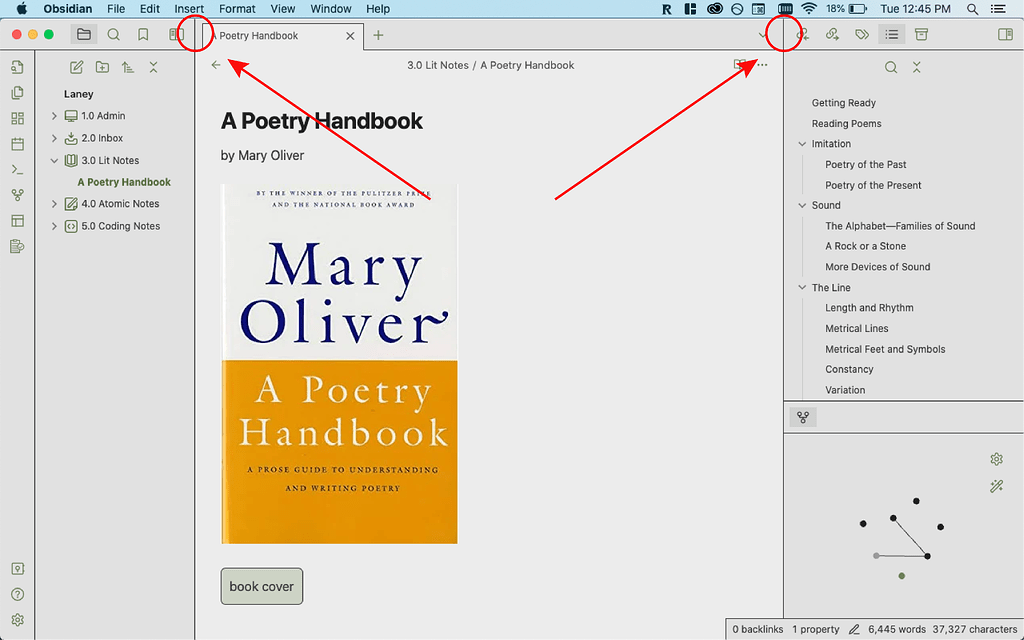This screenshot has height=640, width=1024.
Task: Toggle the right sidebar panel
Action: pyautogui.click(x=1005, y=35)
